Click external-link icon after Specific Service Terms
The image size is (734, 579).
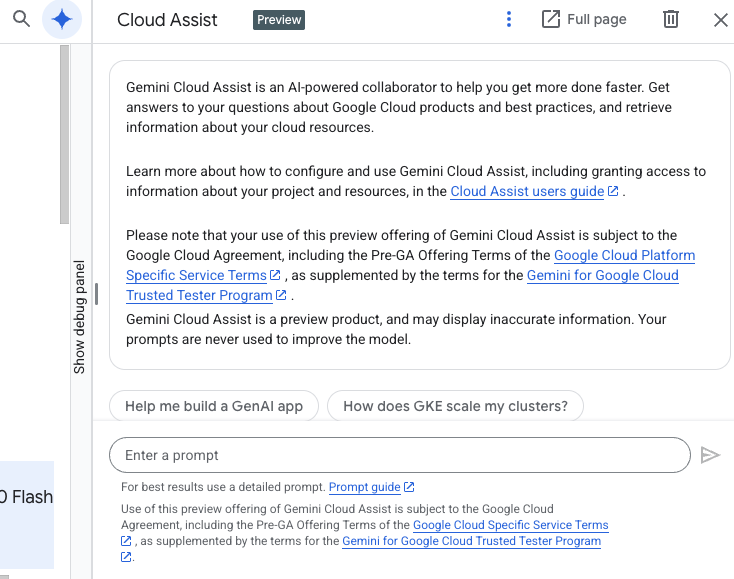point(275,275)
